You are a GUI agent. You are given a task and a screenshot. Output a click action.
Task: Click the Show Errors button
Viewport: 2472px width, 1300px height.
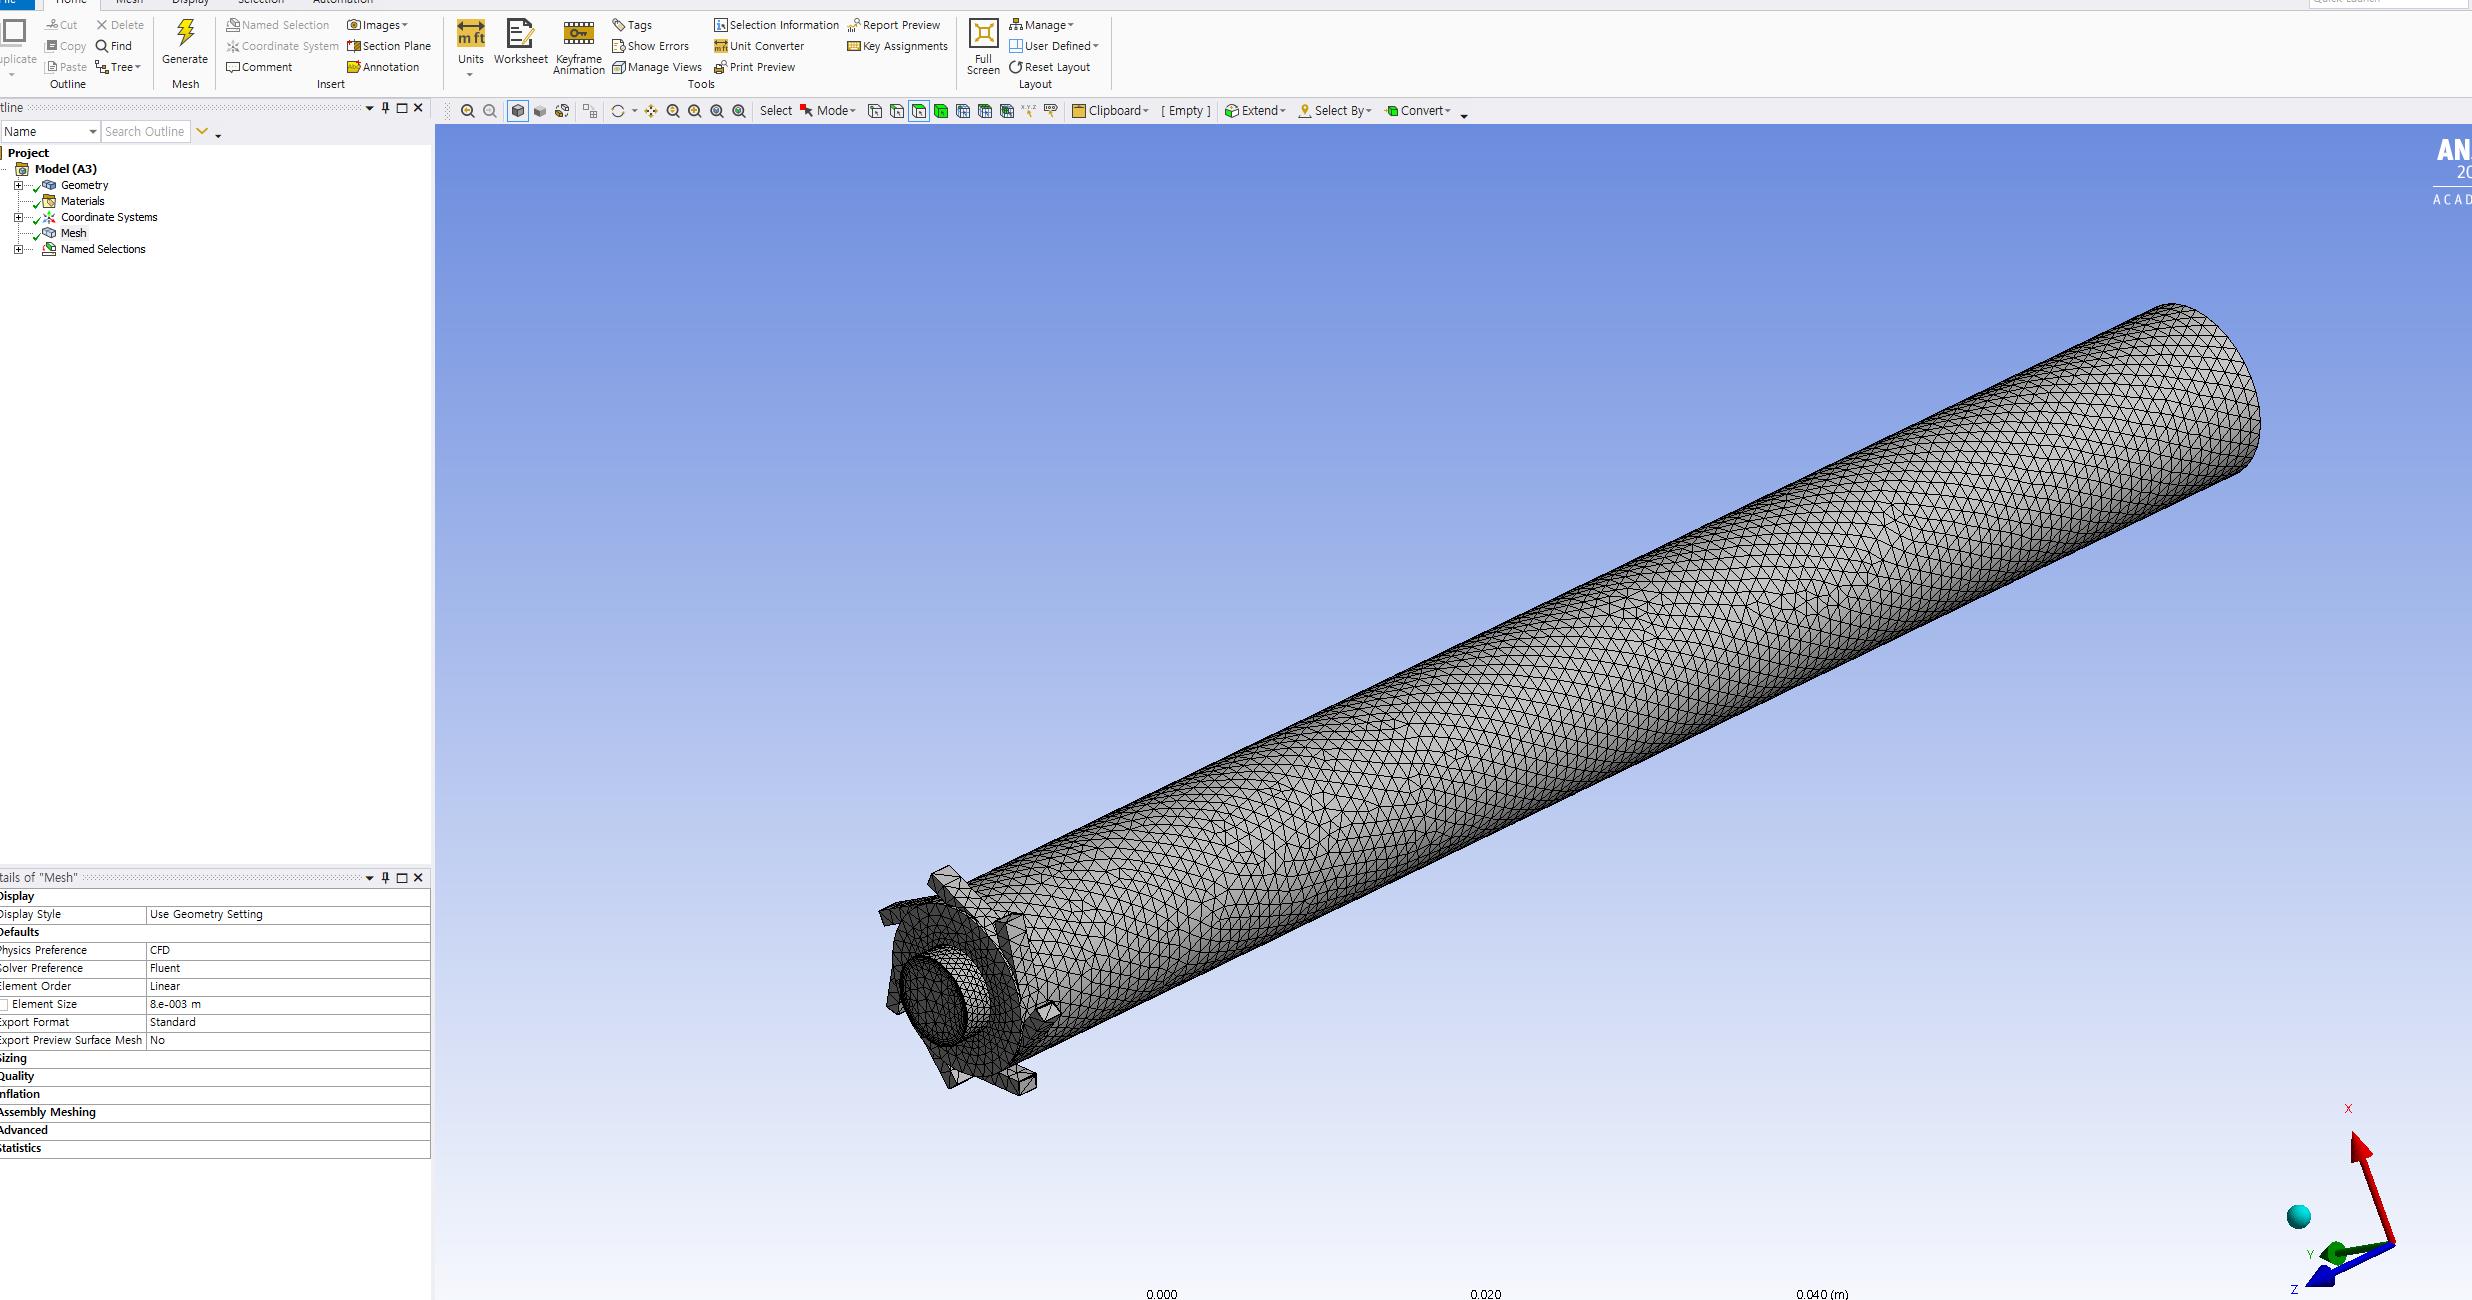click(650, 46)
